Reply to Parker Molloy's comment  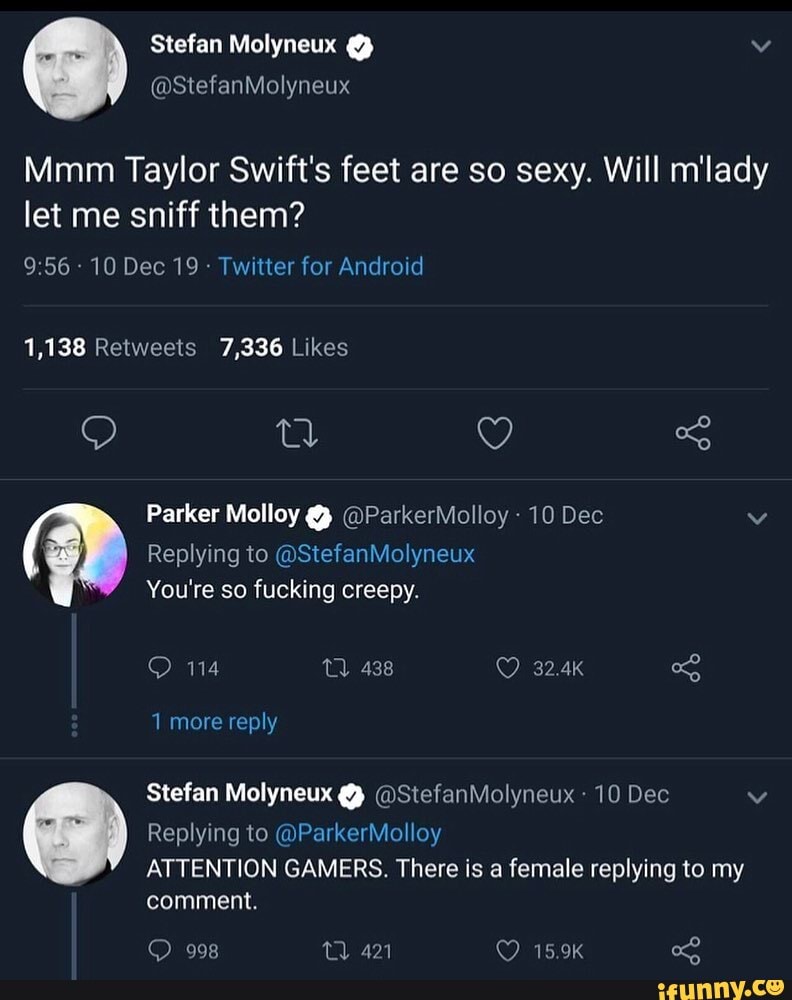click(x=159, y=667)
